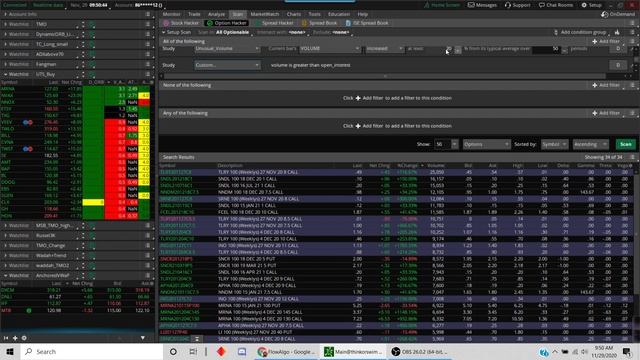Click the collapse sidebar arrow icon
This screenshot has height=360, width=640.
pyautogui.click(x=6, y=338)
